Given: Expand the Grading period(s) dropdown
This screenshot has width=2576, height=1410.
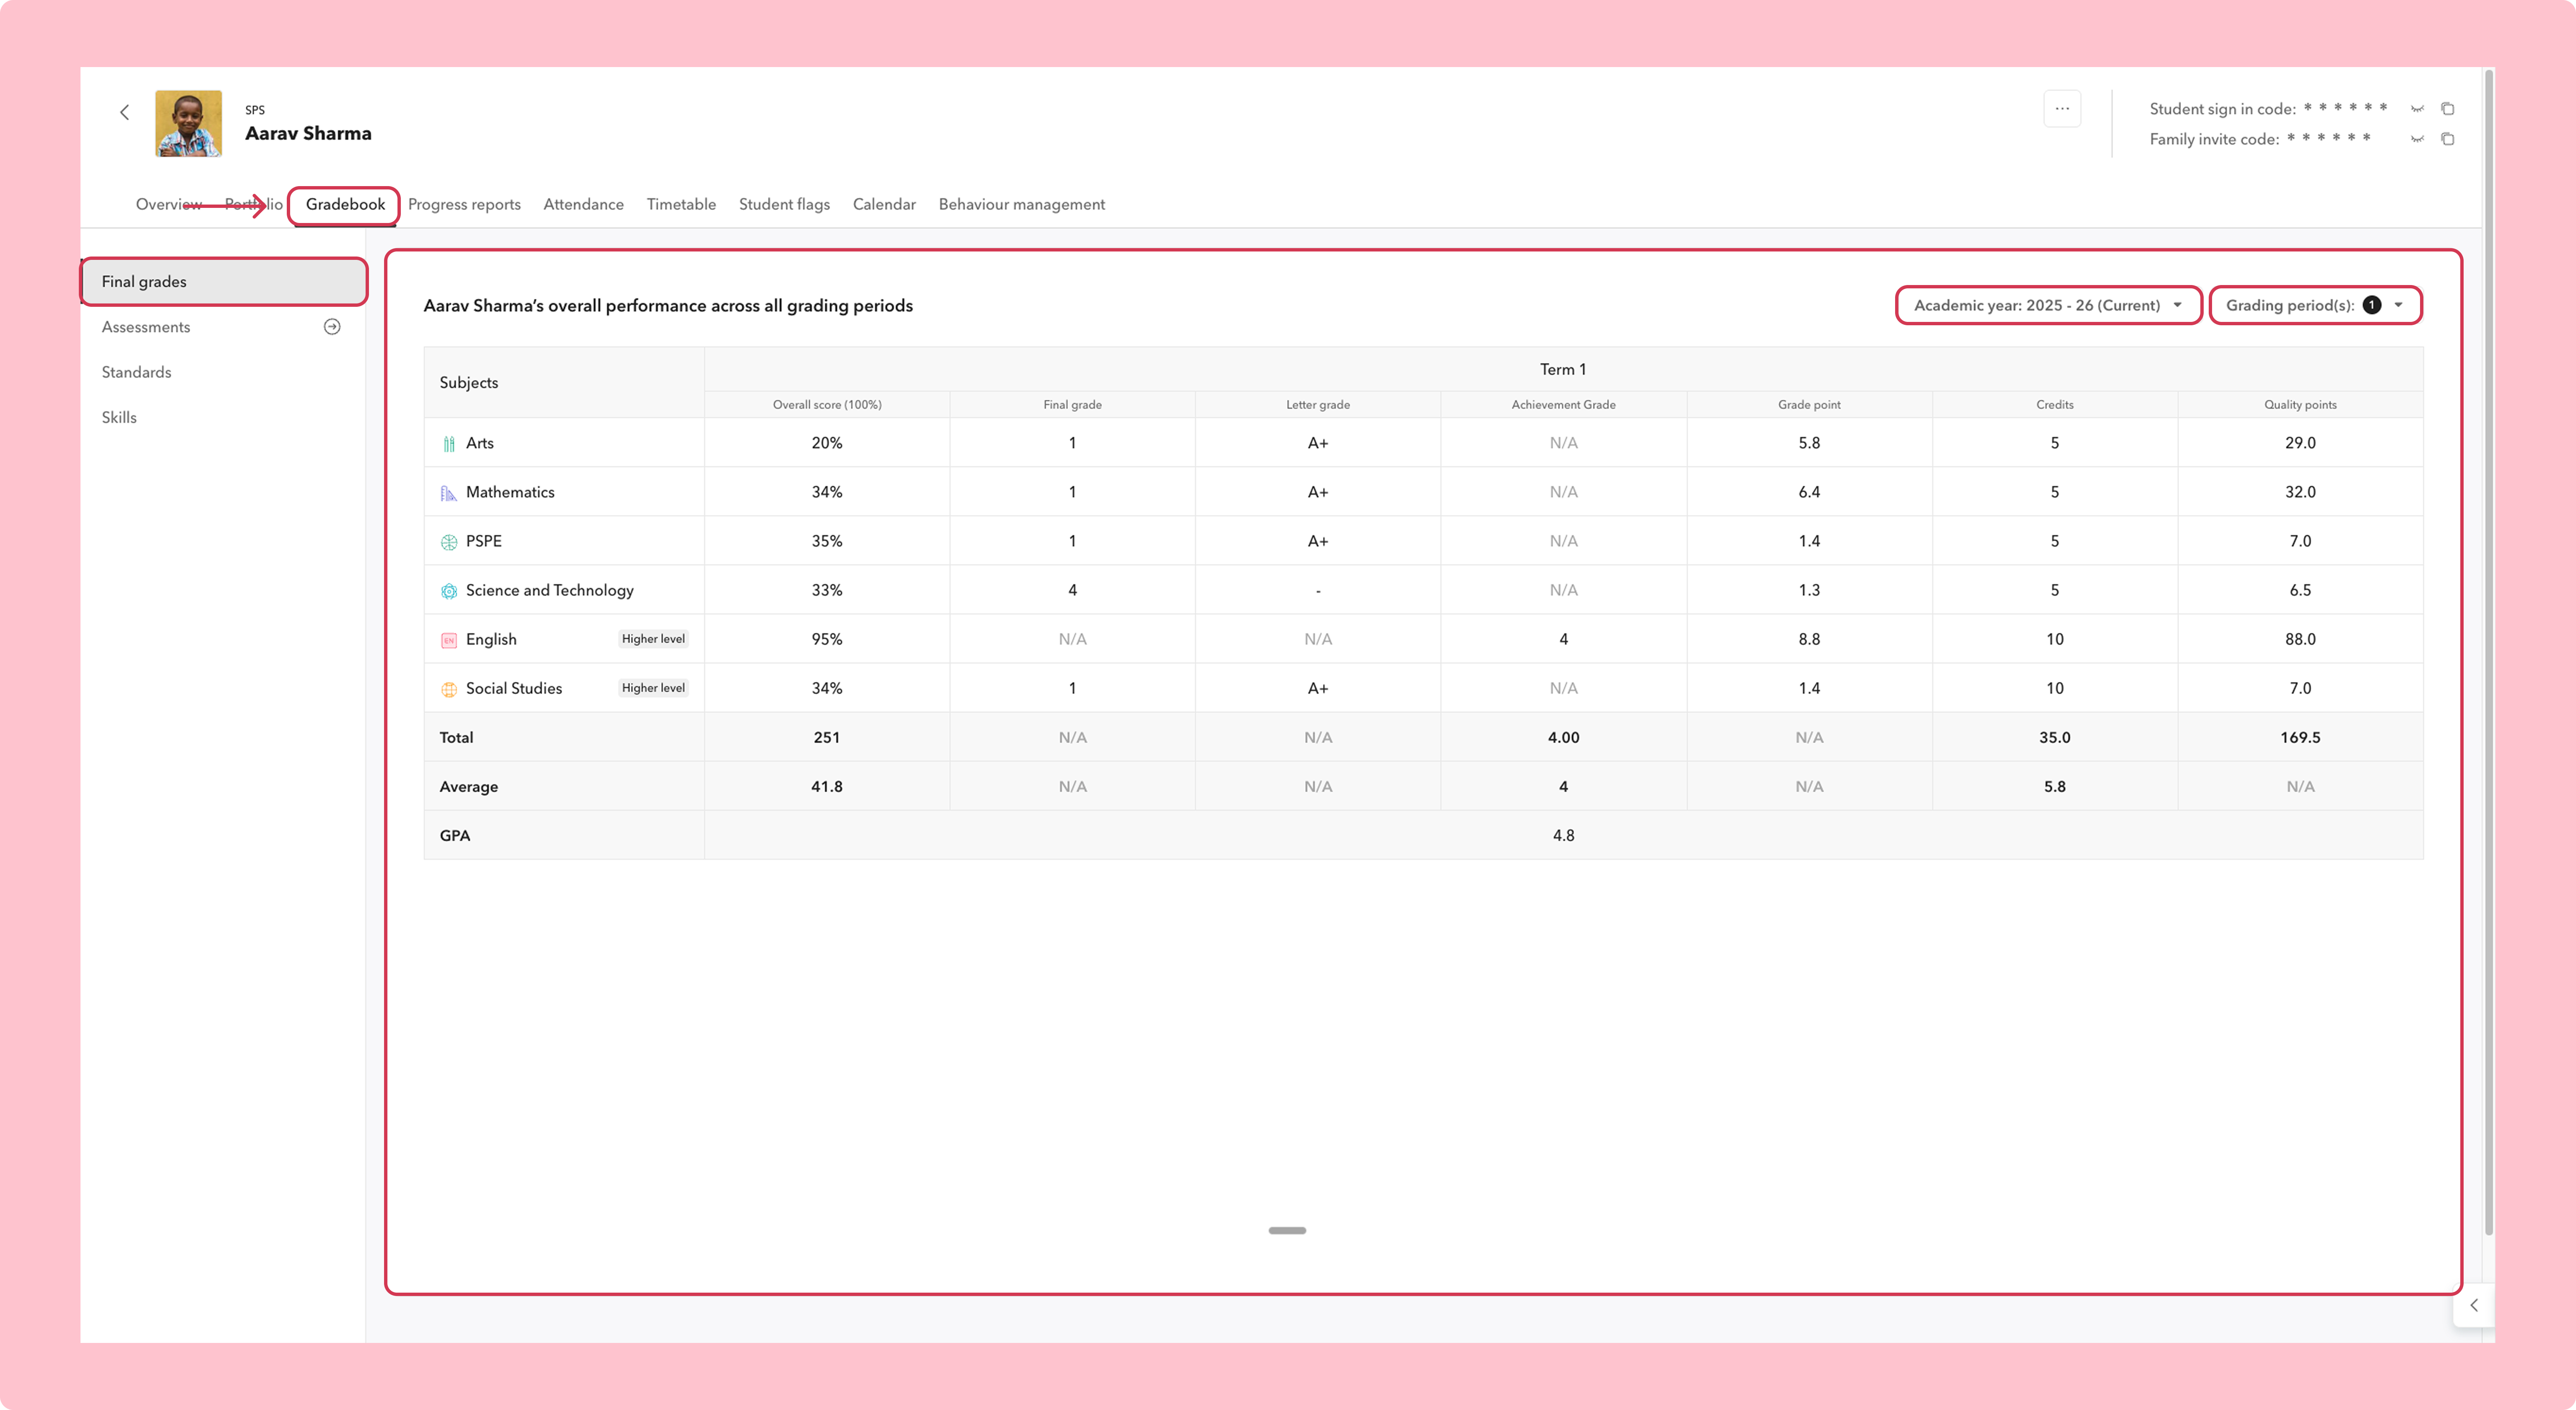Looking at the screenshot, I should [2315, 306].
